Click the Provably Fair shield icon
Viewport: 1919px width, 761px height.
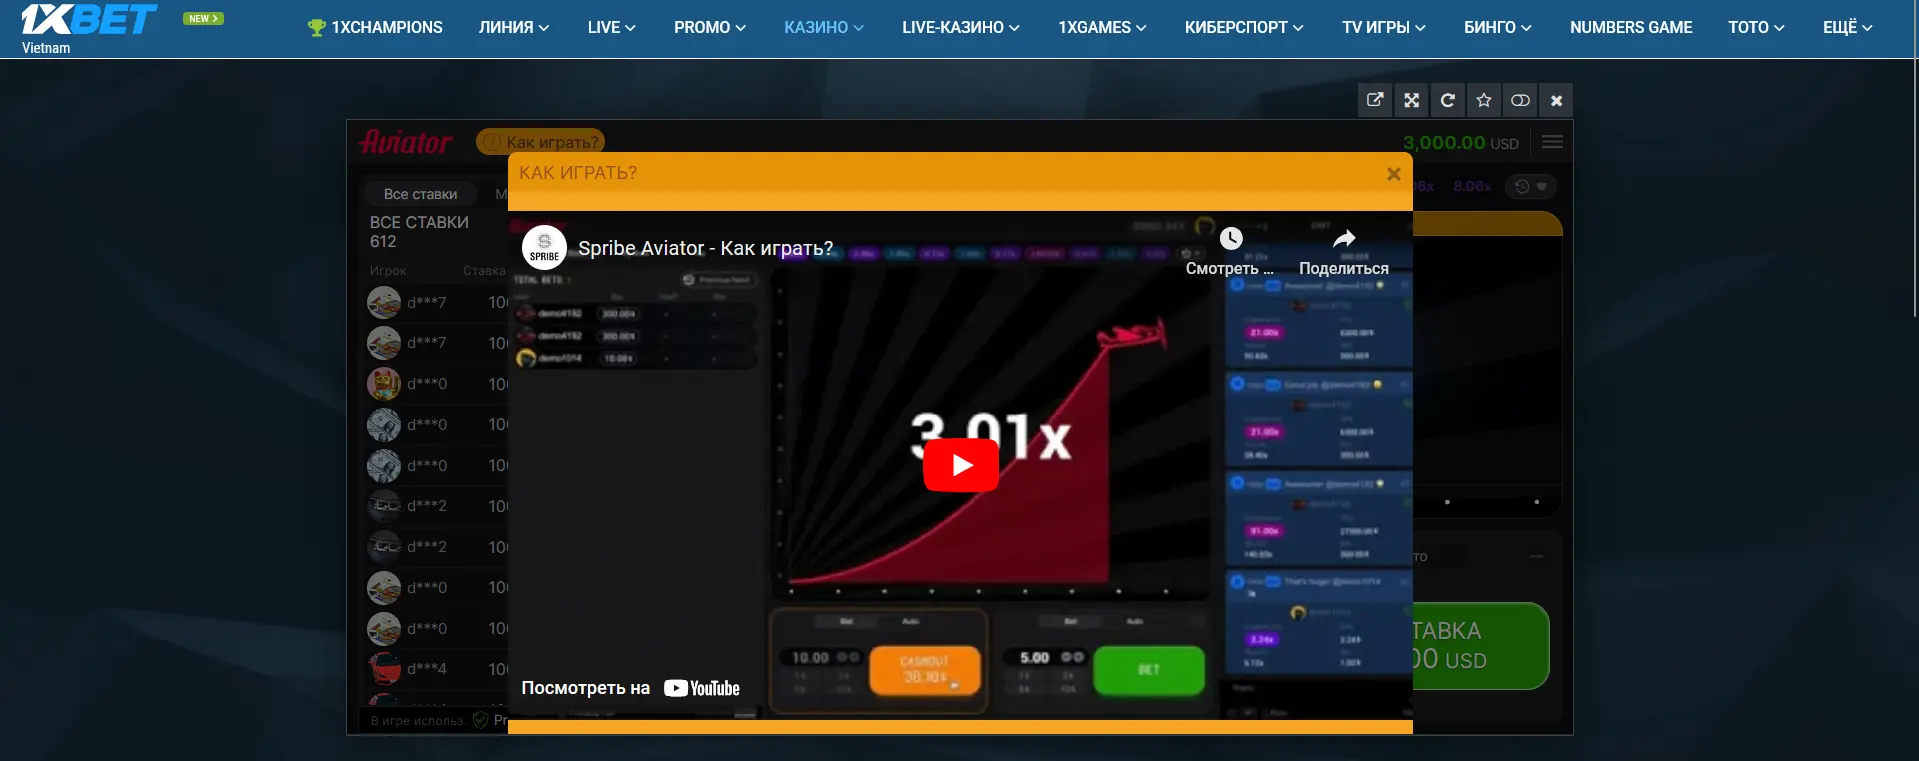pos(480,720)
